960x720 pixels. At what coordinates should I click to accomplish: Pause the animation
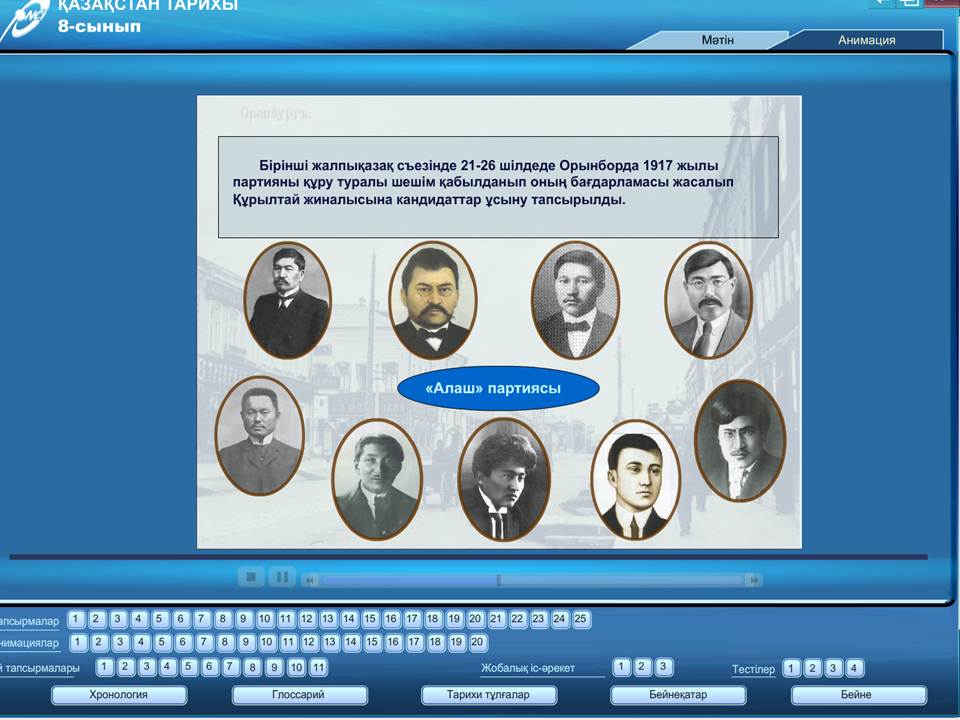282,577
